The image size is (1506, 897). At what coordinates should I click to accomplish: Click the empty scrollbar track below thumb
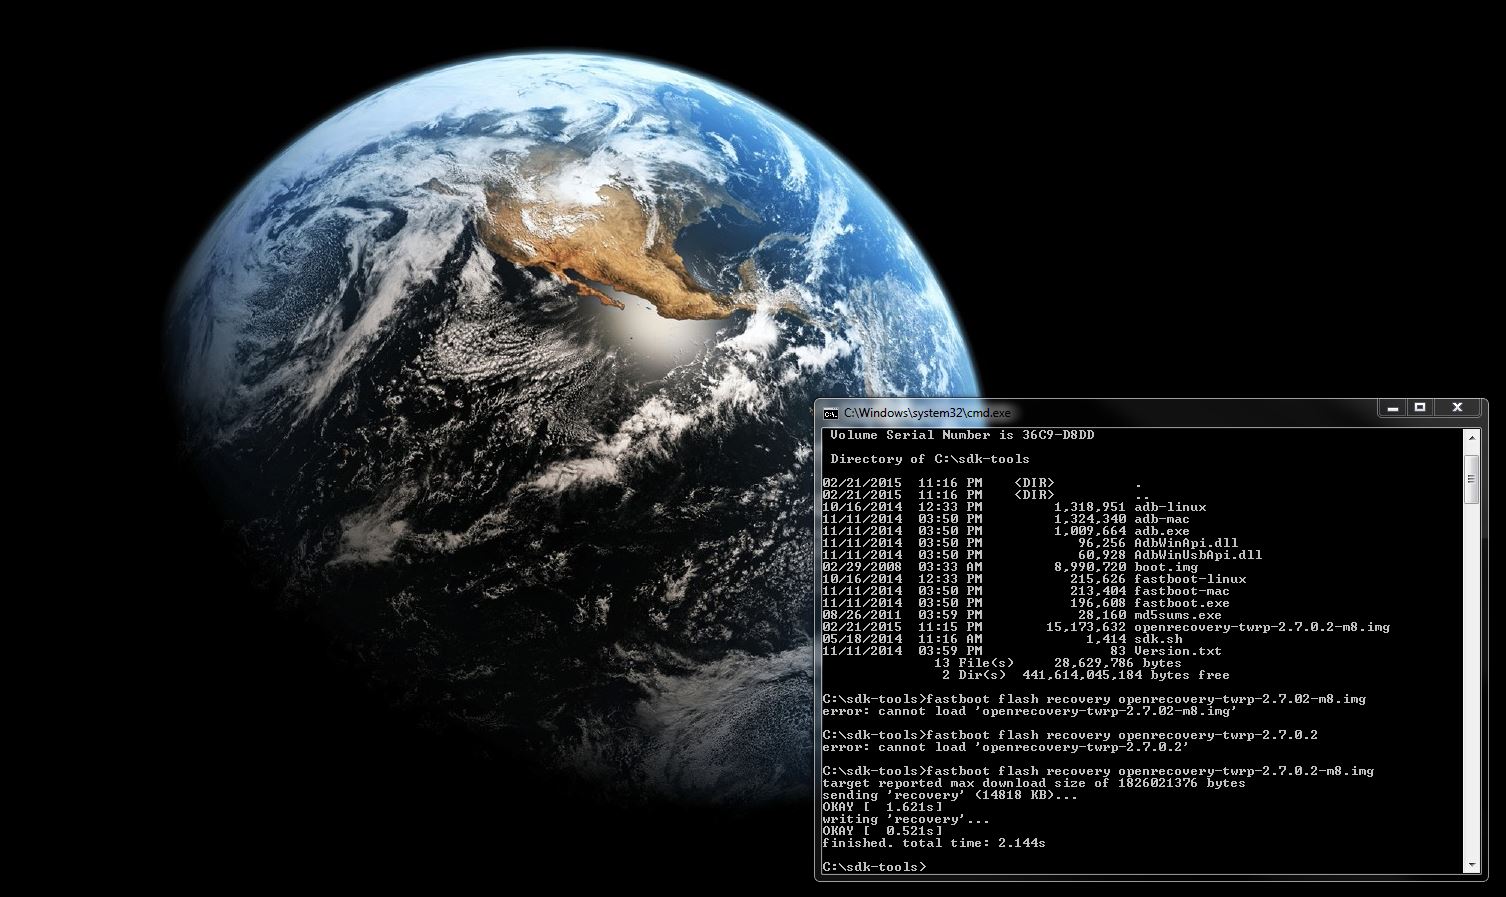[x=1471, y=680]
